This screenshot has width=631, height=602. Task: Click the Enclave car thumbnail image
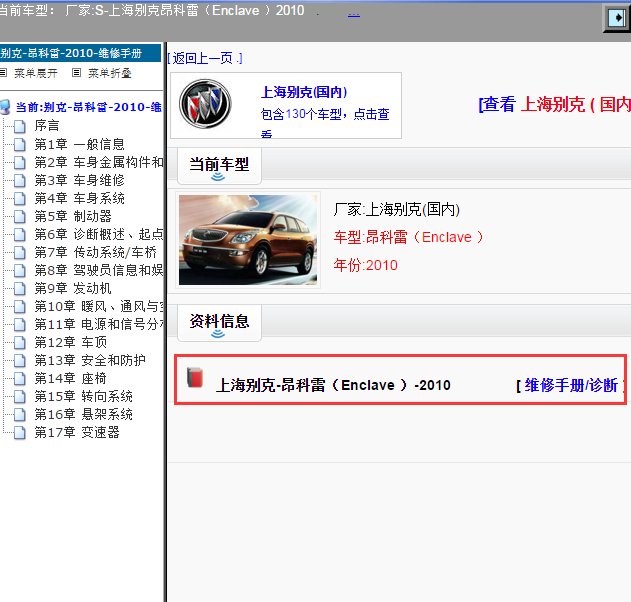point(248,240)
